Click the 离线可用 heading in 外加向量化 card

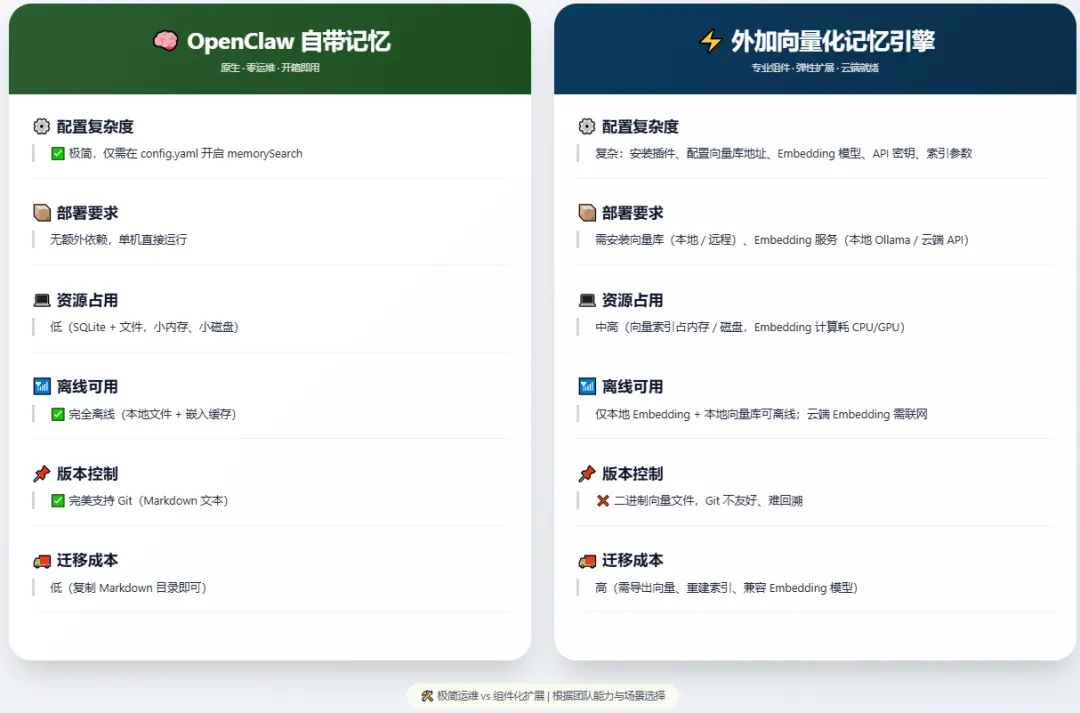[x=632, y=386]
